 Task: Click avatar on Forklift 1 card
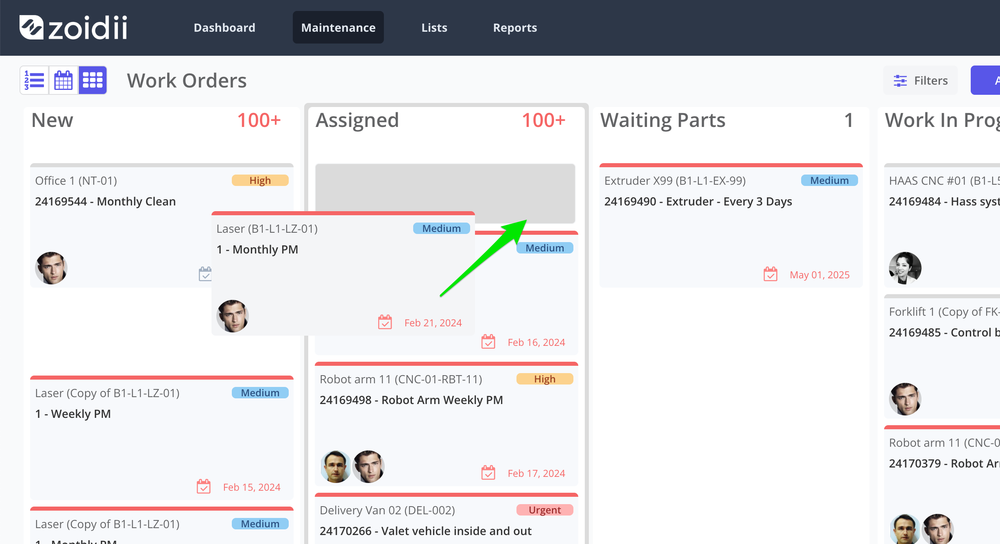coord(905,399)
